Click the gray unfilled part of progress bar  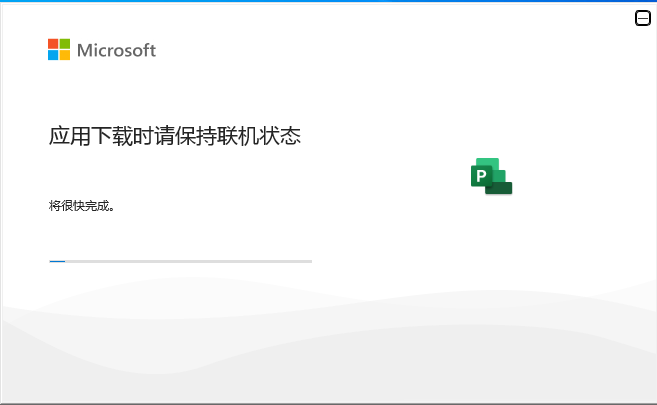pos(189,261)
